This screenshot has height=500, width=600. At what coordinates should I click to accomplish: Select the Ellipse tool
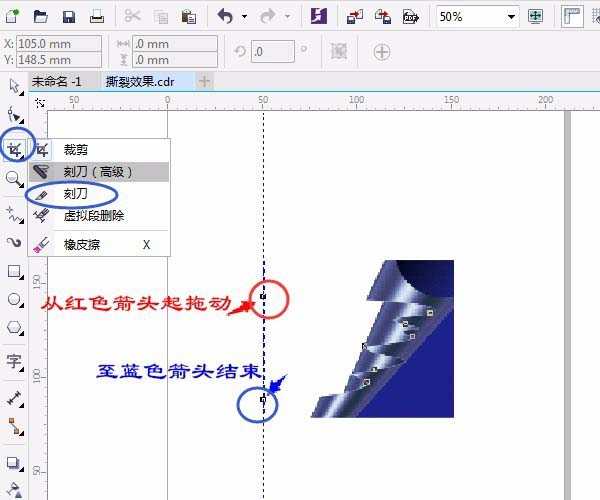[14, 299]
